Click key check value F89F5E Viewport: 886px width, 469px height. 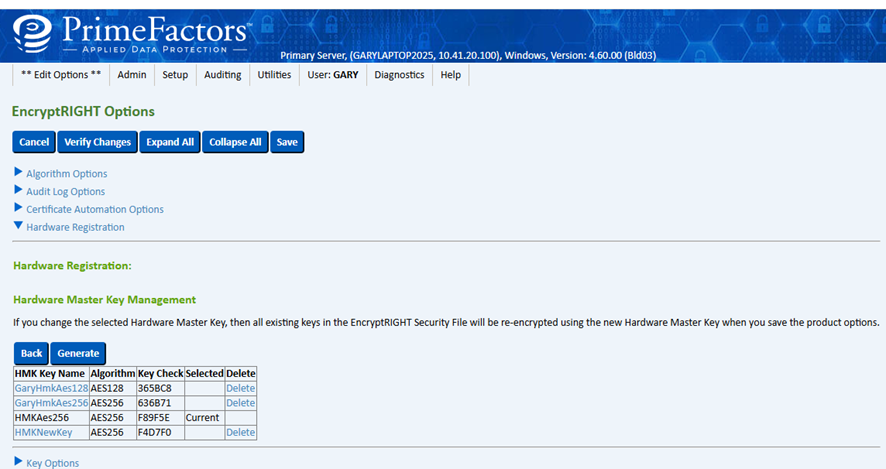160,418
